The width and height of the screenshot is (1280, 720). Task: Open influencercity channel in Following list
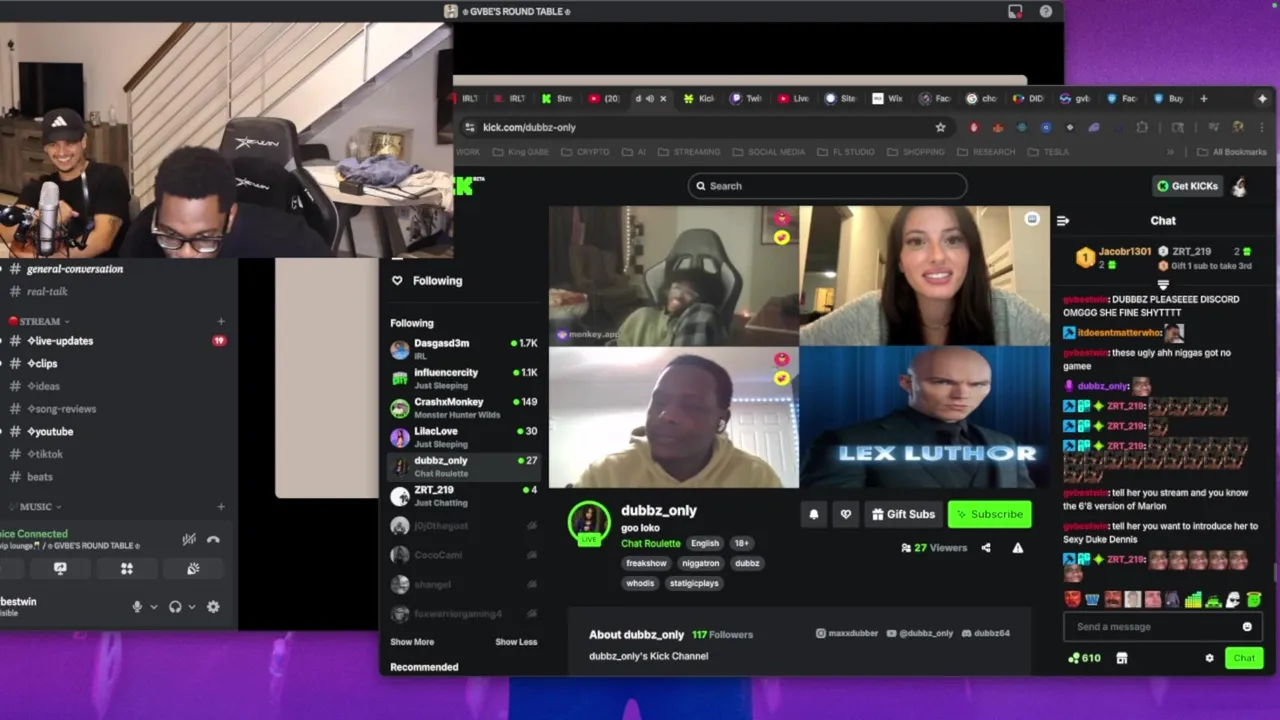point(464,378)
